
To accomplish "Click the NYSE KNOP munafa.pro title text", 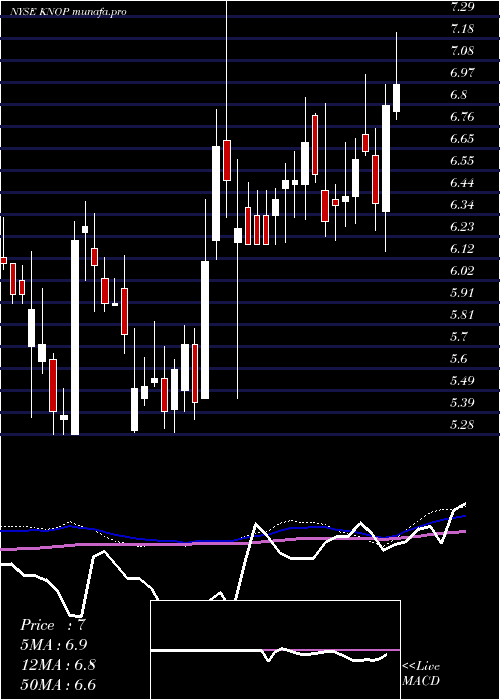I will pos(68,12).
